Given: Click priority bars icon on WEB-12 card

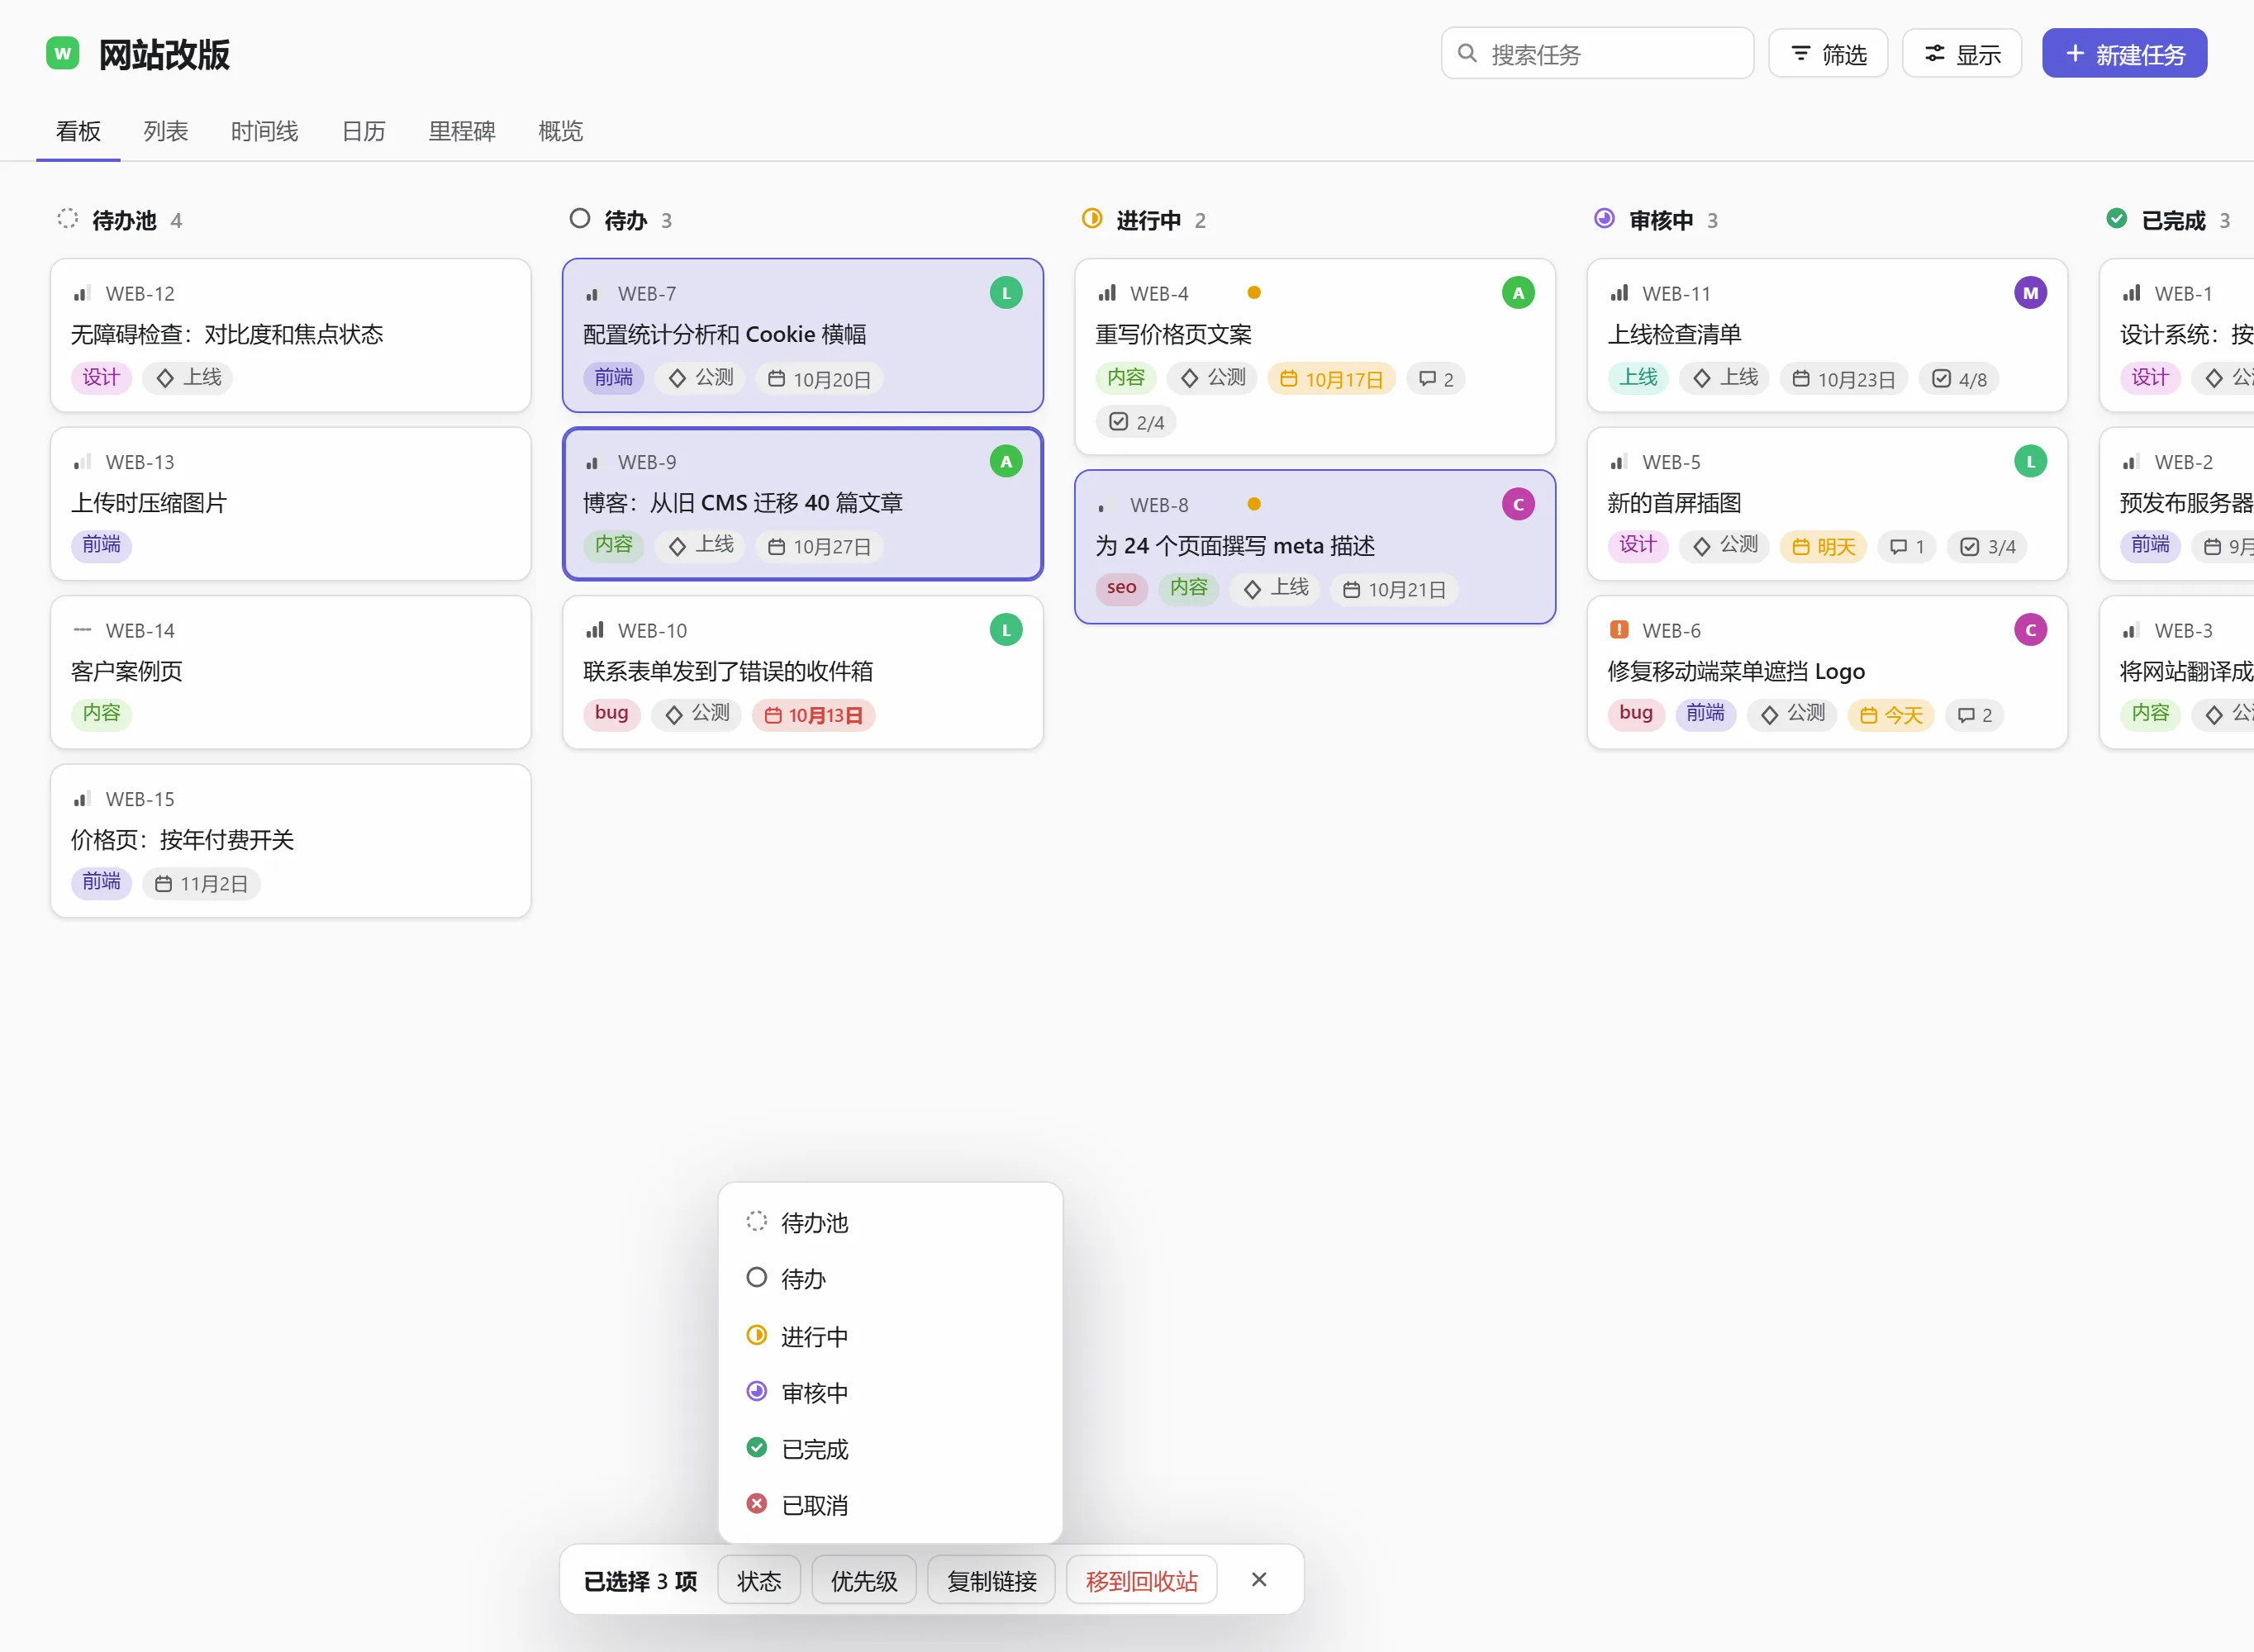Looking at the screenshot, I should click(82, 293).
